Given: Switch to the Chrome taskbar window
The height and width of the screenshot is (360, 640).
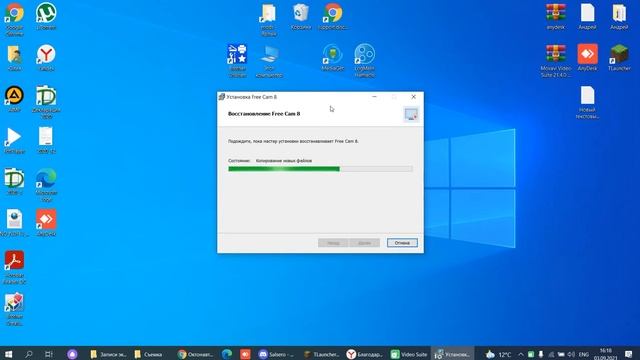Looking at the screenshot, I should point(196,354).
